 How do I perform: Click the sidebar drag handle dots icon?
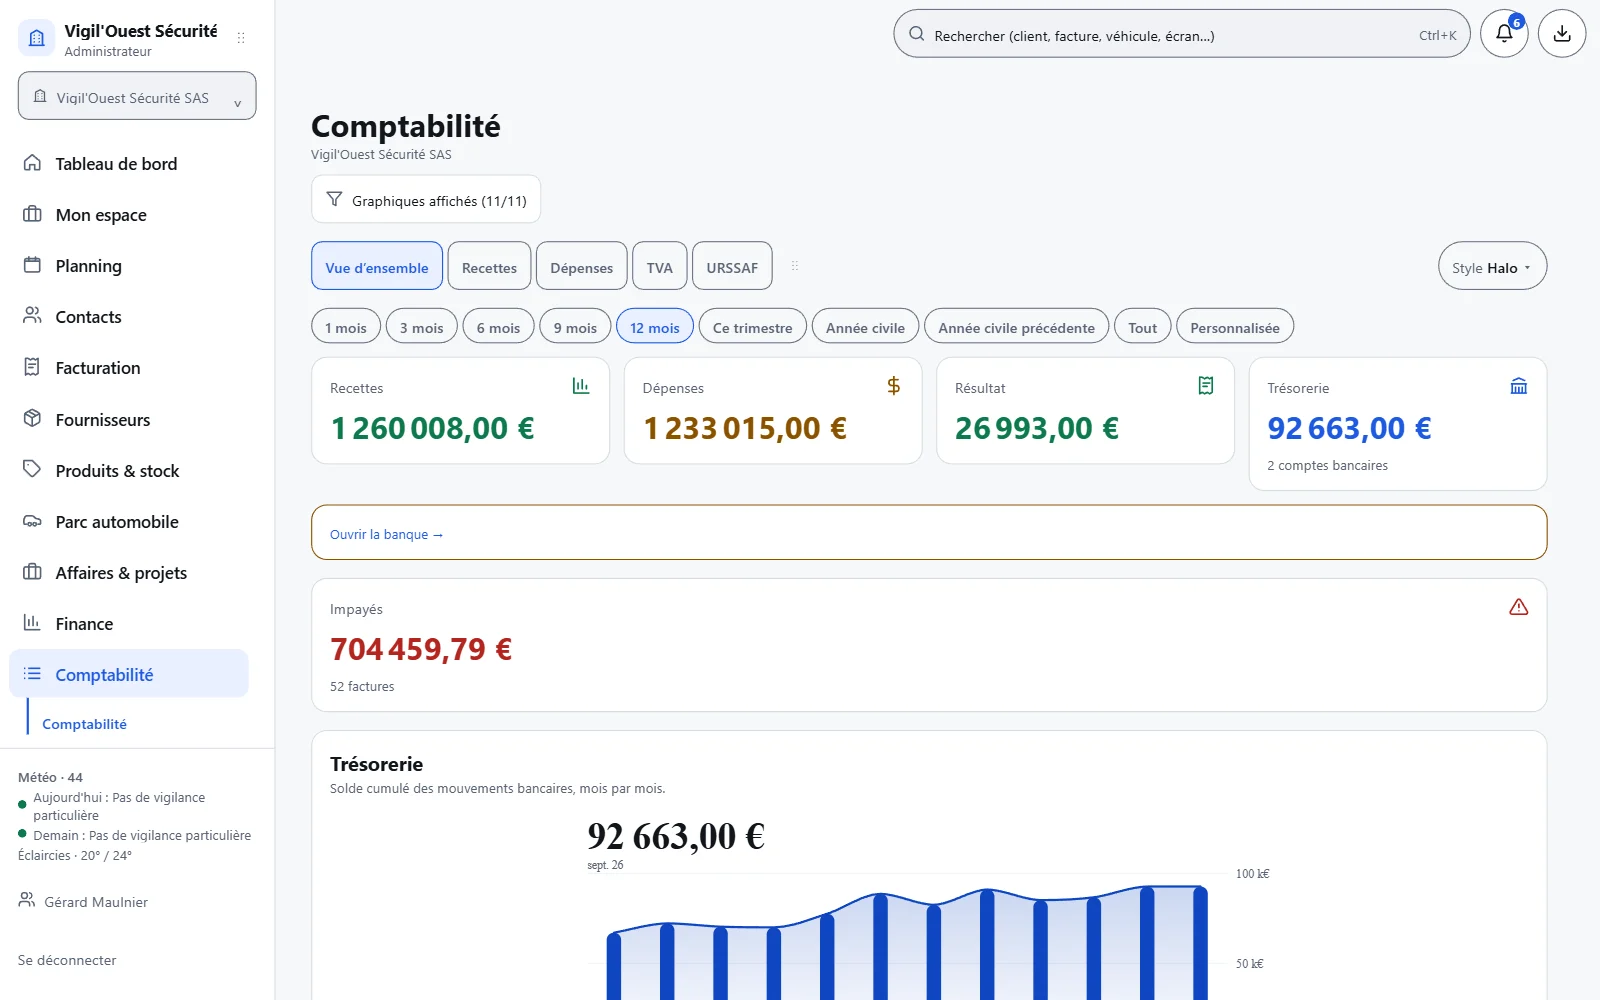[x=241, y=38]
